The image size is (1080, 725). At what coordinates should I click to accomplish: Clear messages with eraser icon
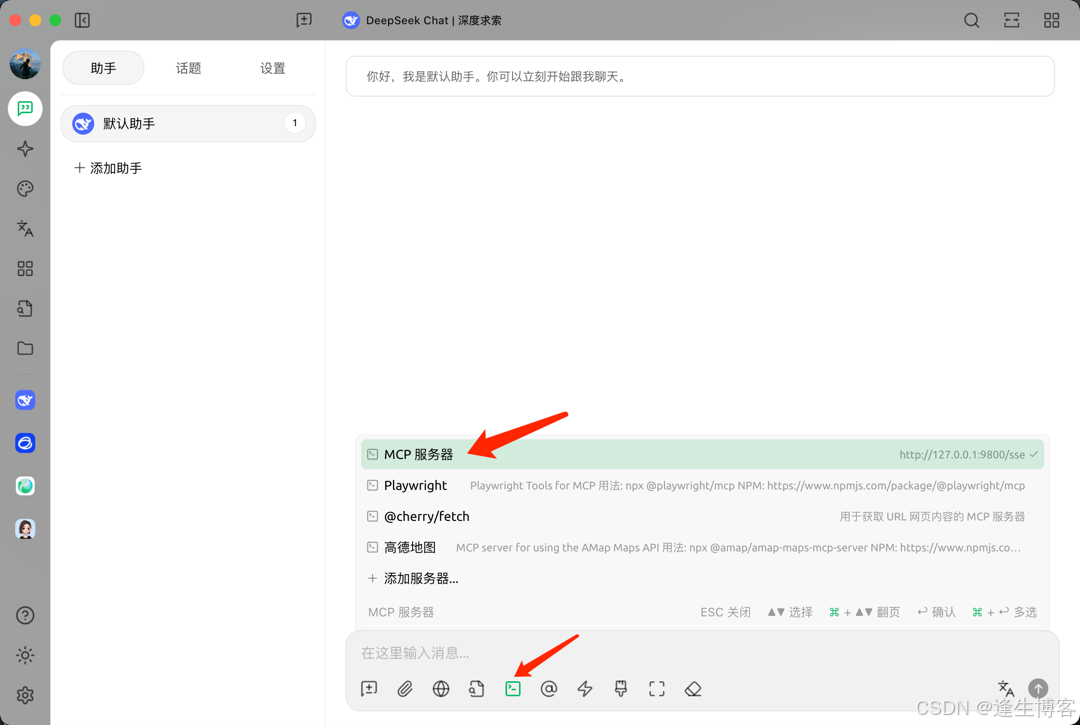coord(693,689)
